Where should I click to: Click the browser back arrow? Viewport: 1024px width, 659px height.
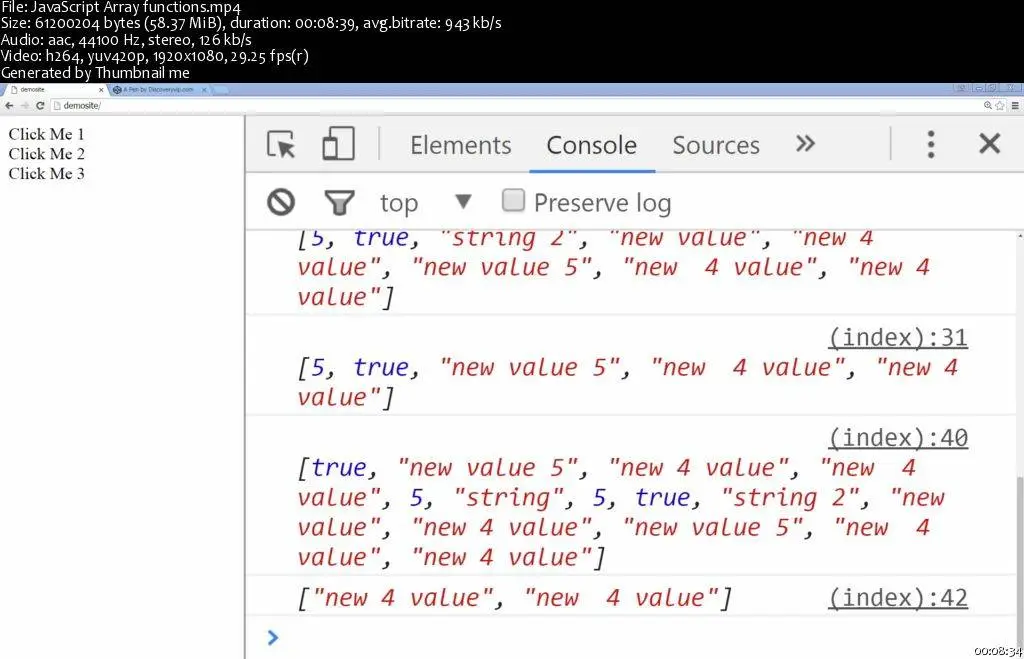(9, 105)
